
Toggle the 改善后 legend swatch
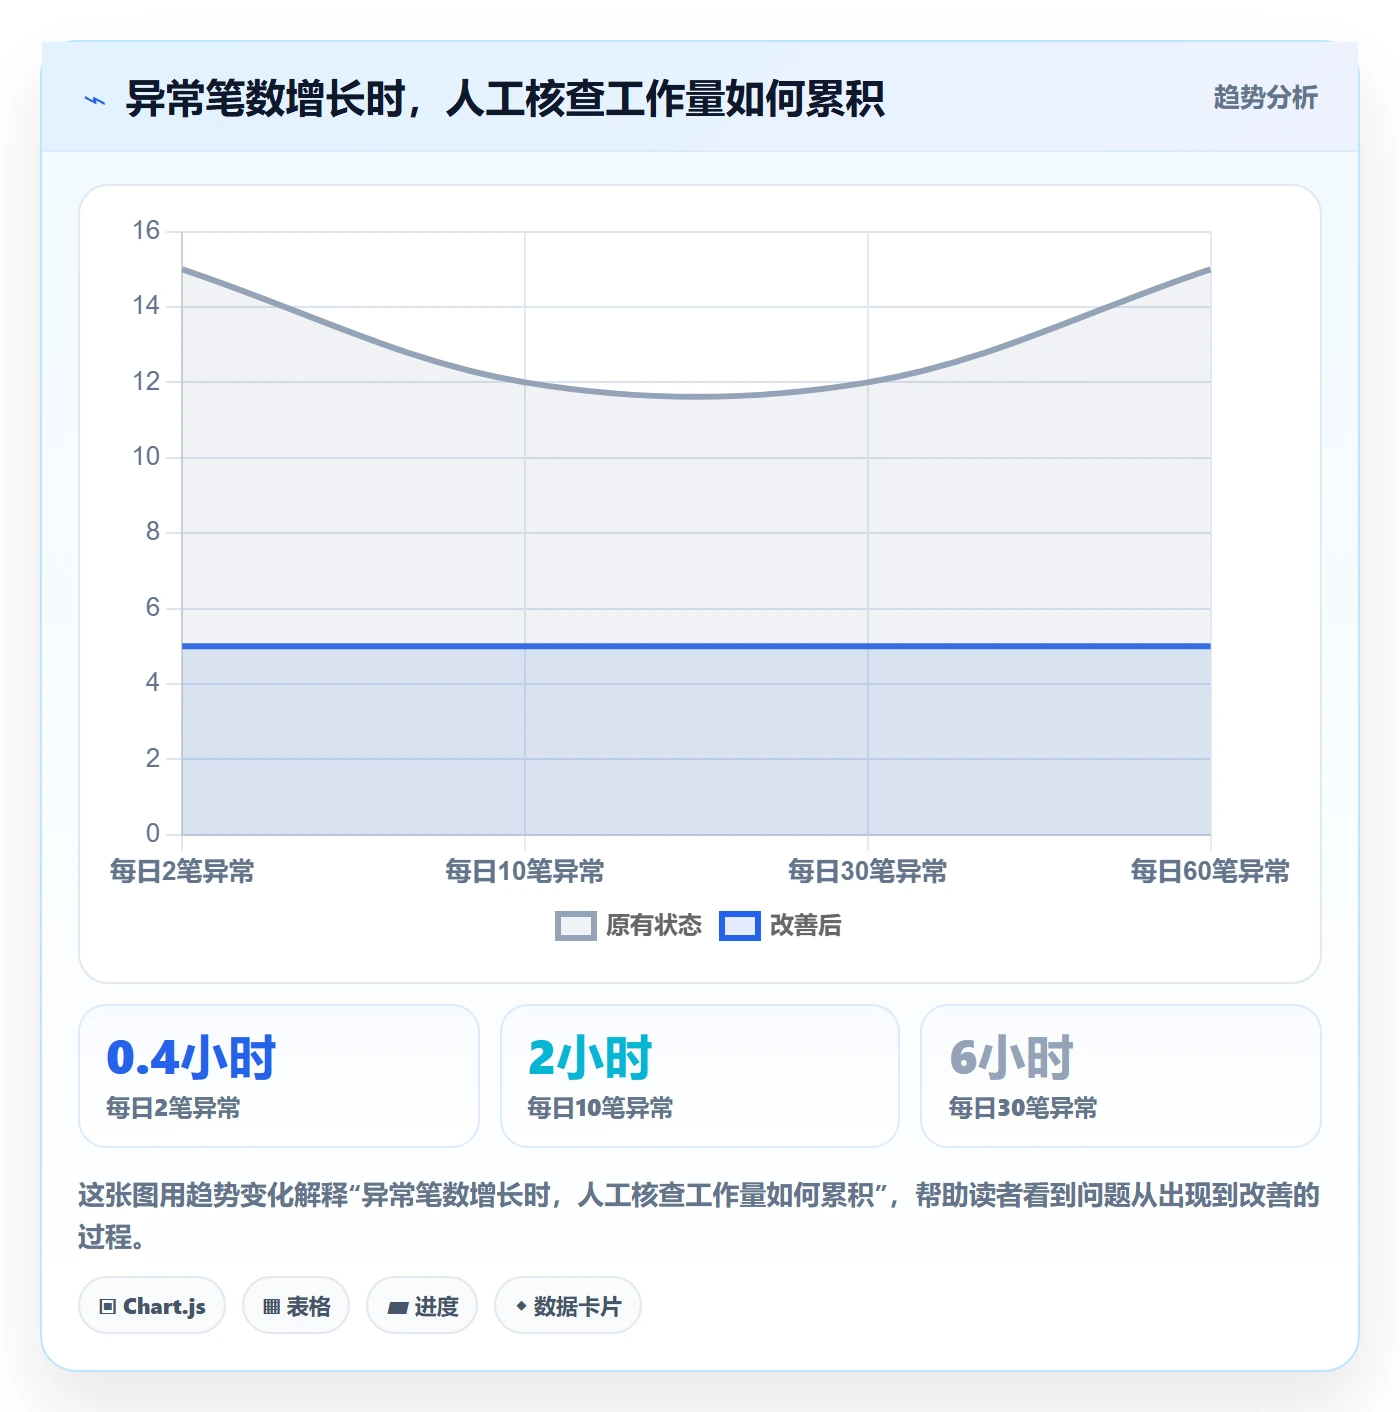[x=740, y=926]
